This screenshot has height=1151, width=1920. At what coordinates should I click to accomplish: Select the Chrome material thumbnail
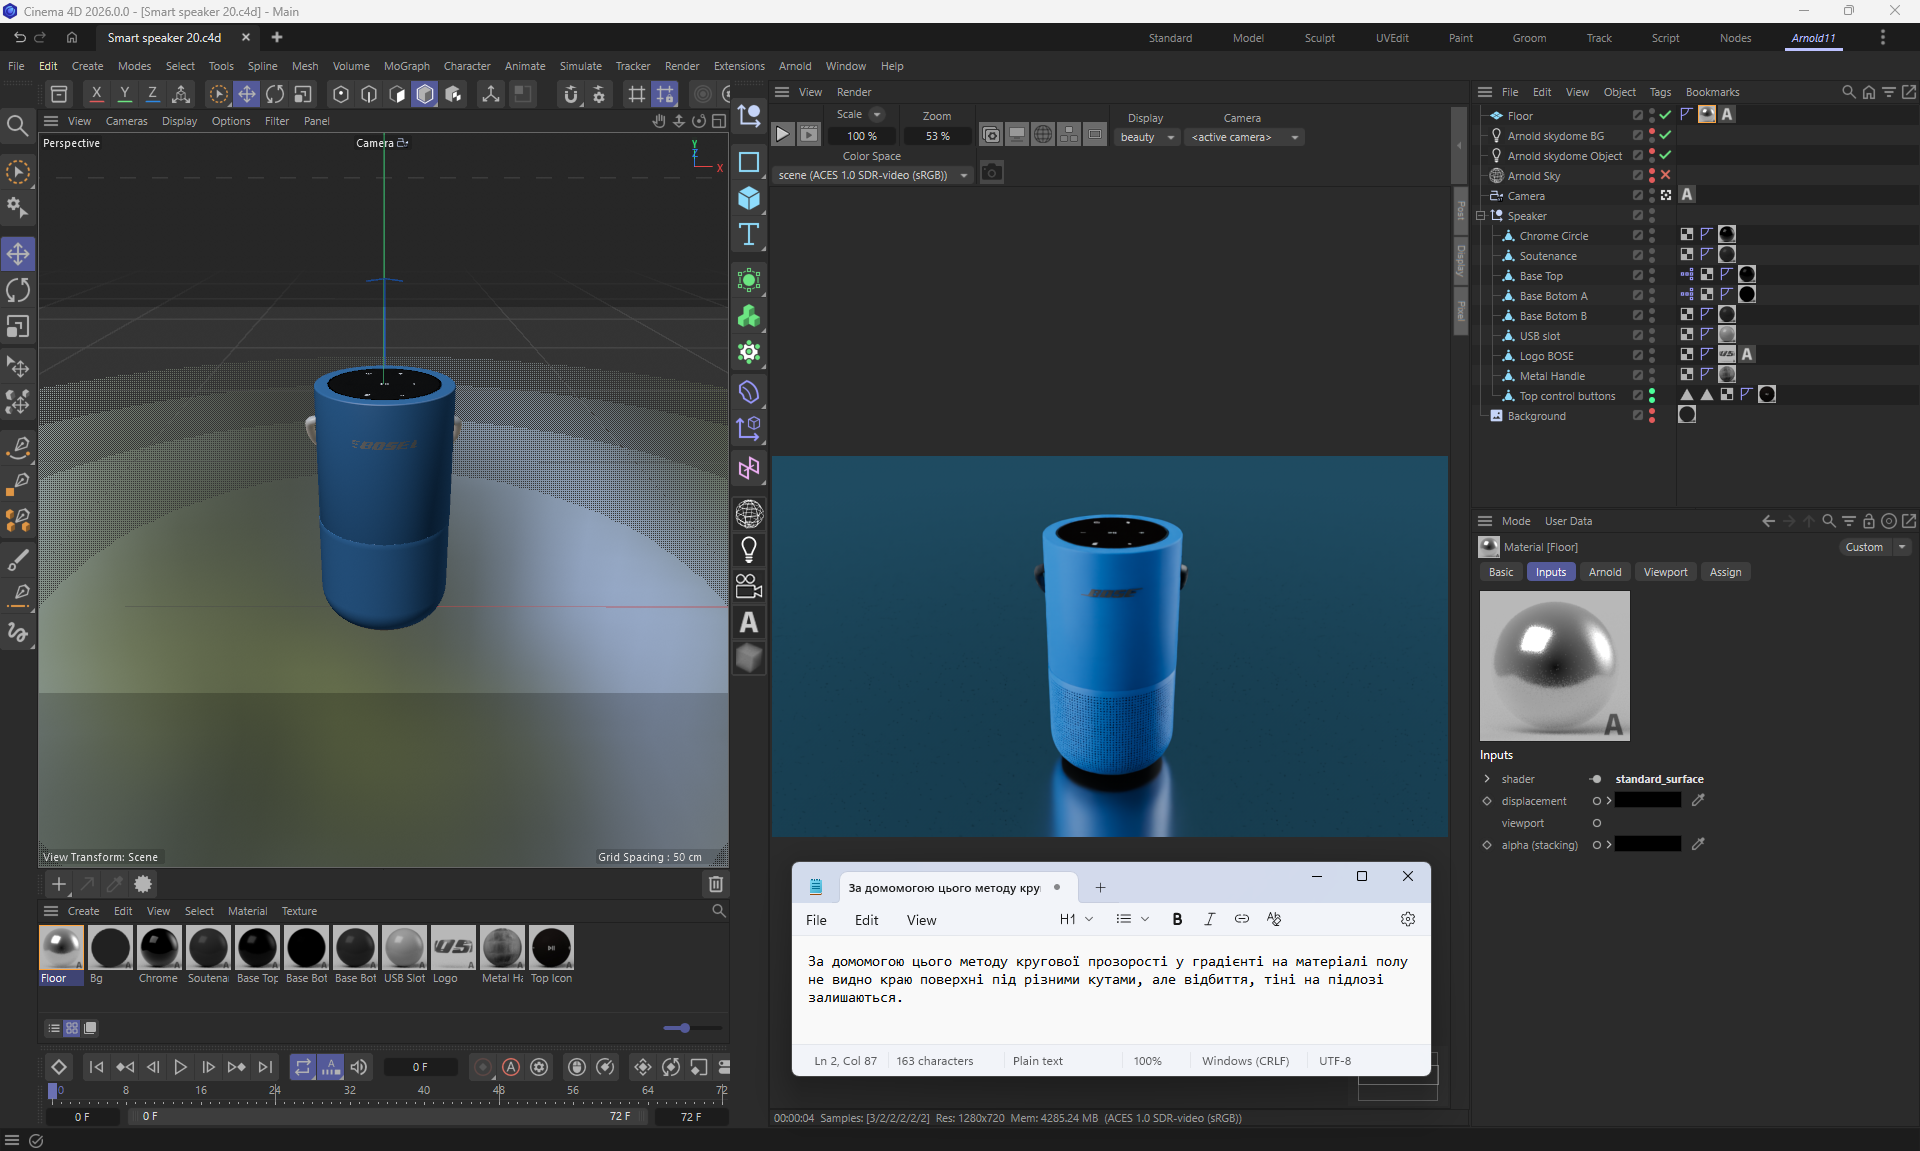(x=159, y=948)
